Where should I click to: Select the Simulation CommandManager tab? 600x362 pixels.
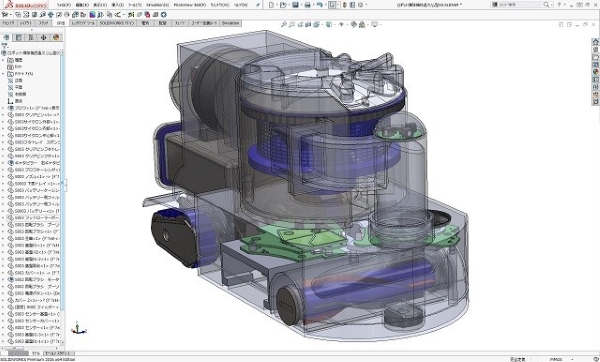(231, 23)
